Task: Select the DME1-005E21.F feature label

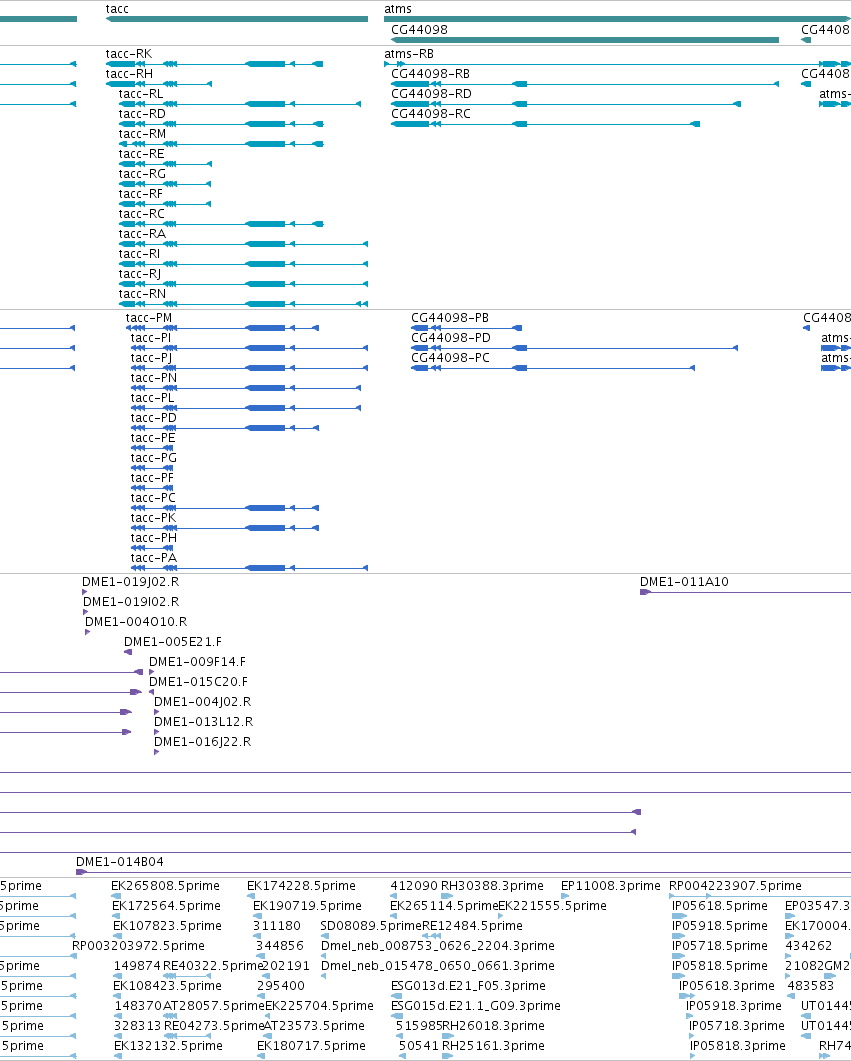Action: 172,641
